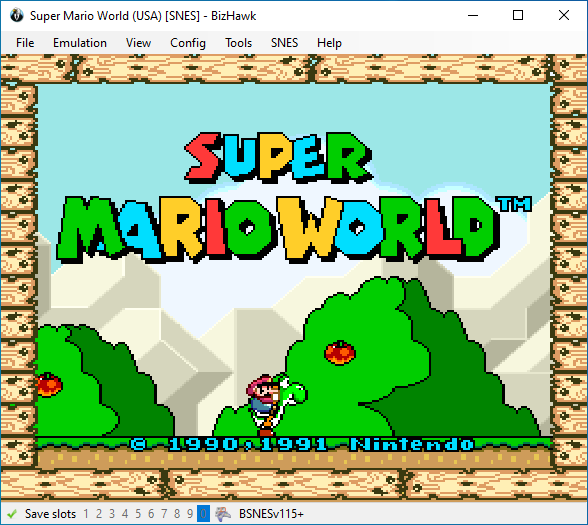Open the Help menu

(329, 43)
